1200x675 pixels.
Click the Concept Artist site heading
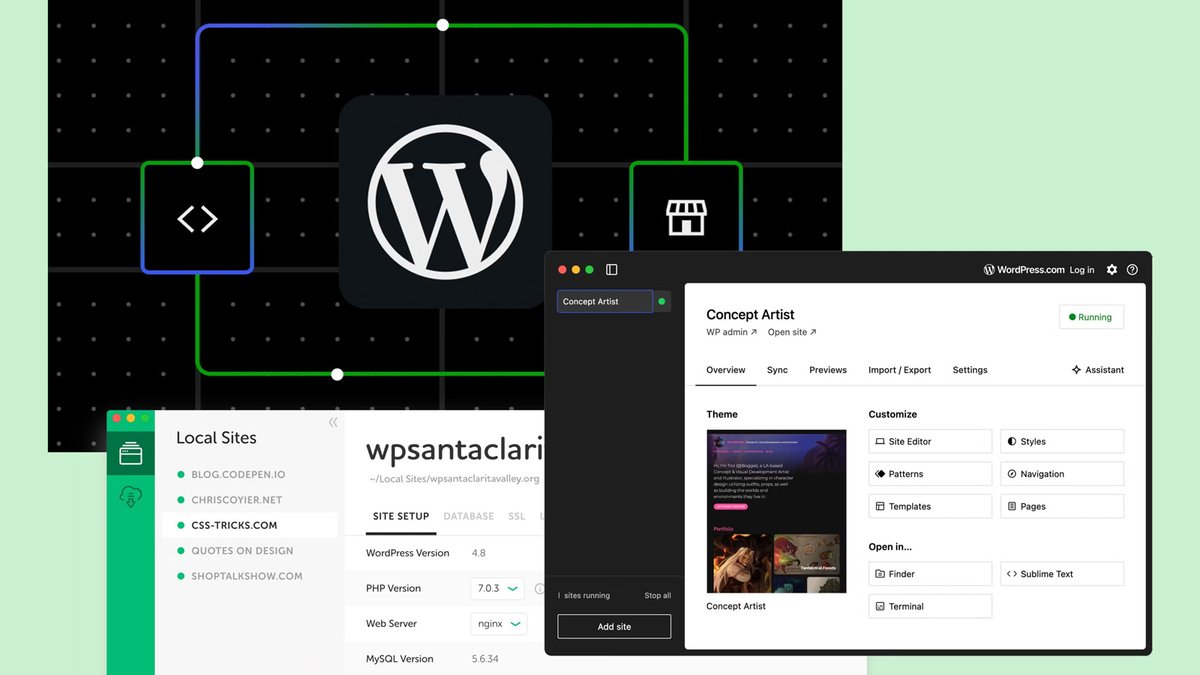tap(750, 314)
